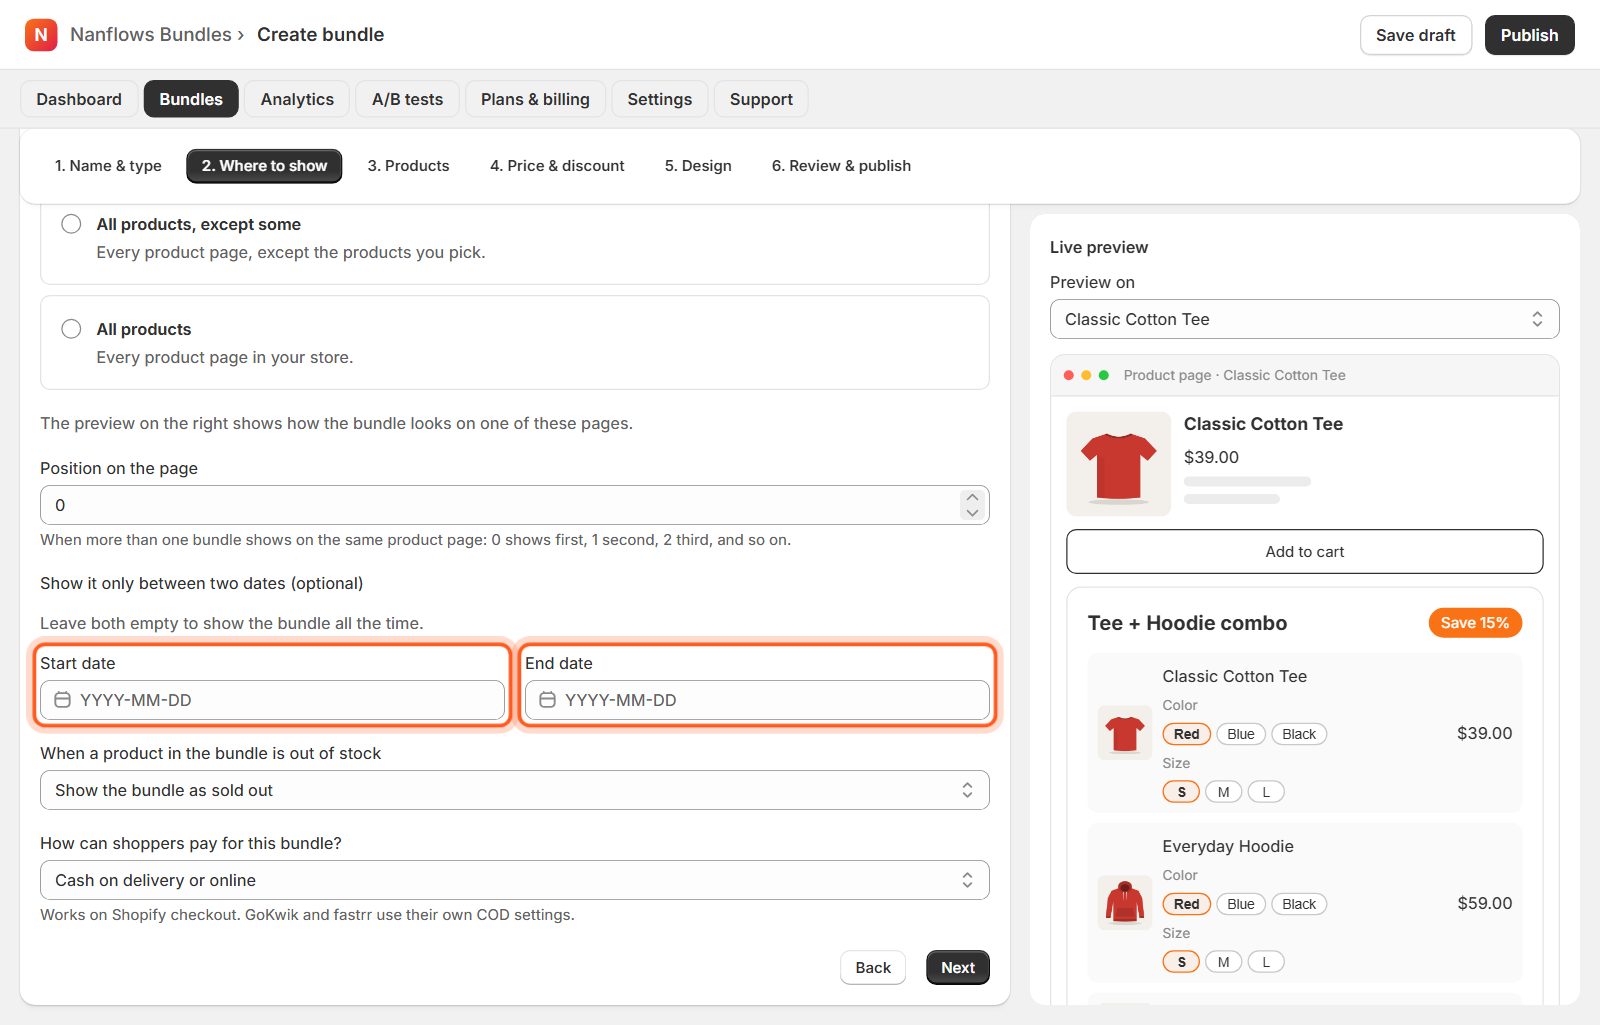Click the red t-shirt product image
1600x1025 pixels.
pos(1119,464)
